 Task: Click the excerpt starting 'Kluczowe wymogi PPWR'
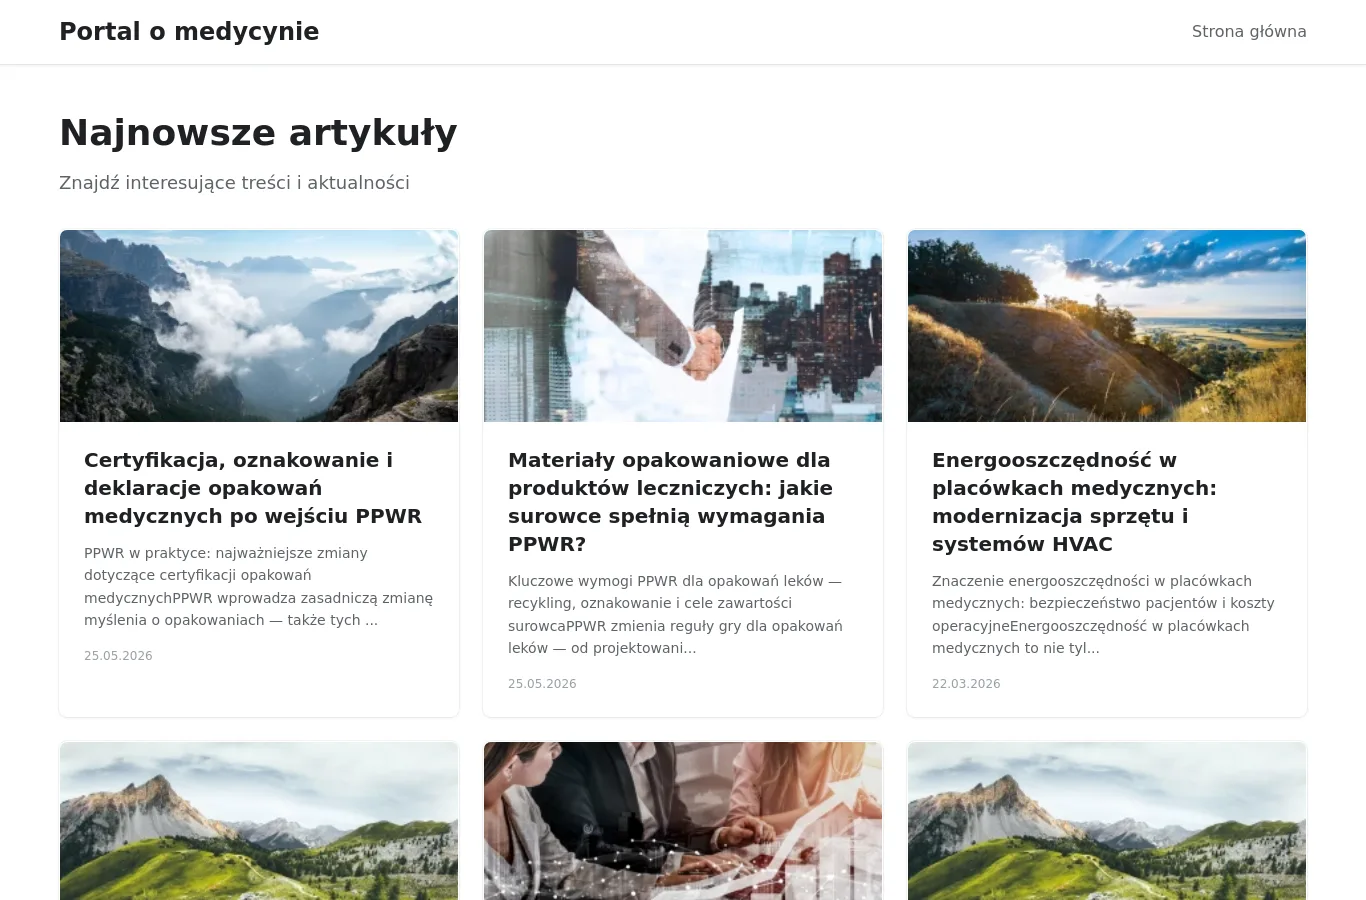pos(676,615)
